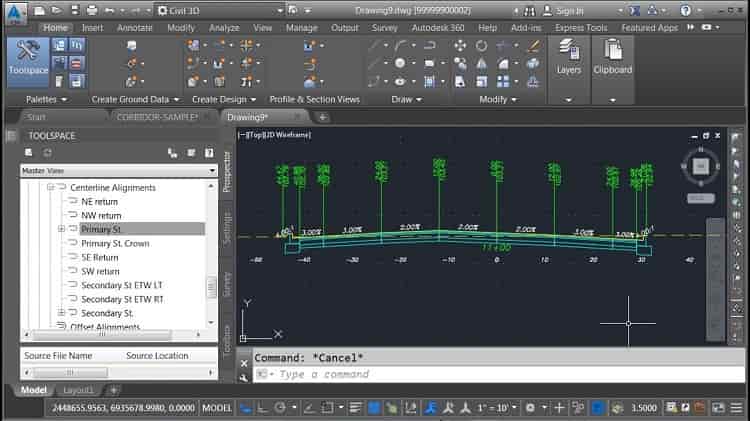The height and width of the screenshot is (421, 750).
Task: Expand the Modify panel dropdown
Action: pos(498,100)
